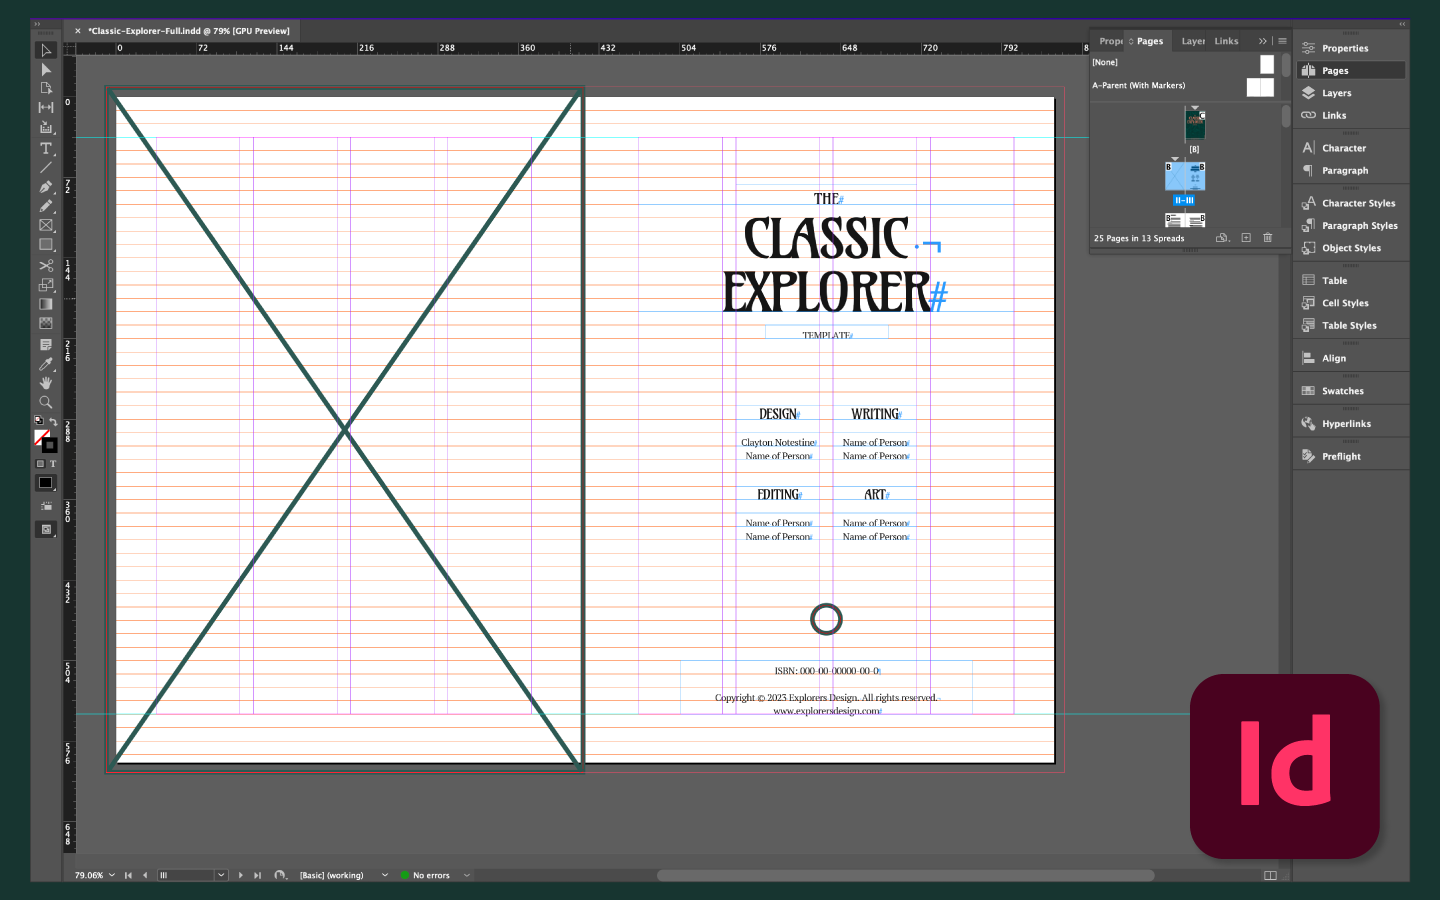Swap fill and stroke colors
The height and width of the screenshot is (900, 1440).
(x=53, y=423)
